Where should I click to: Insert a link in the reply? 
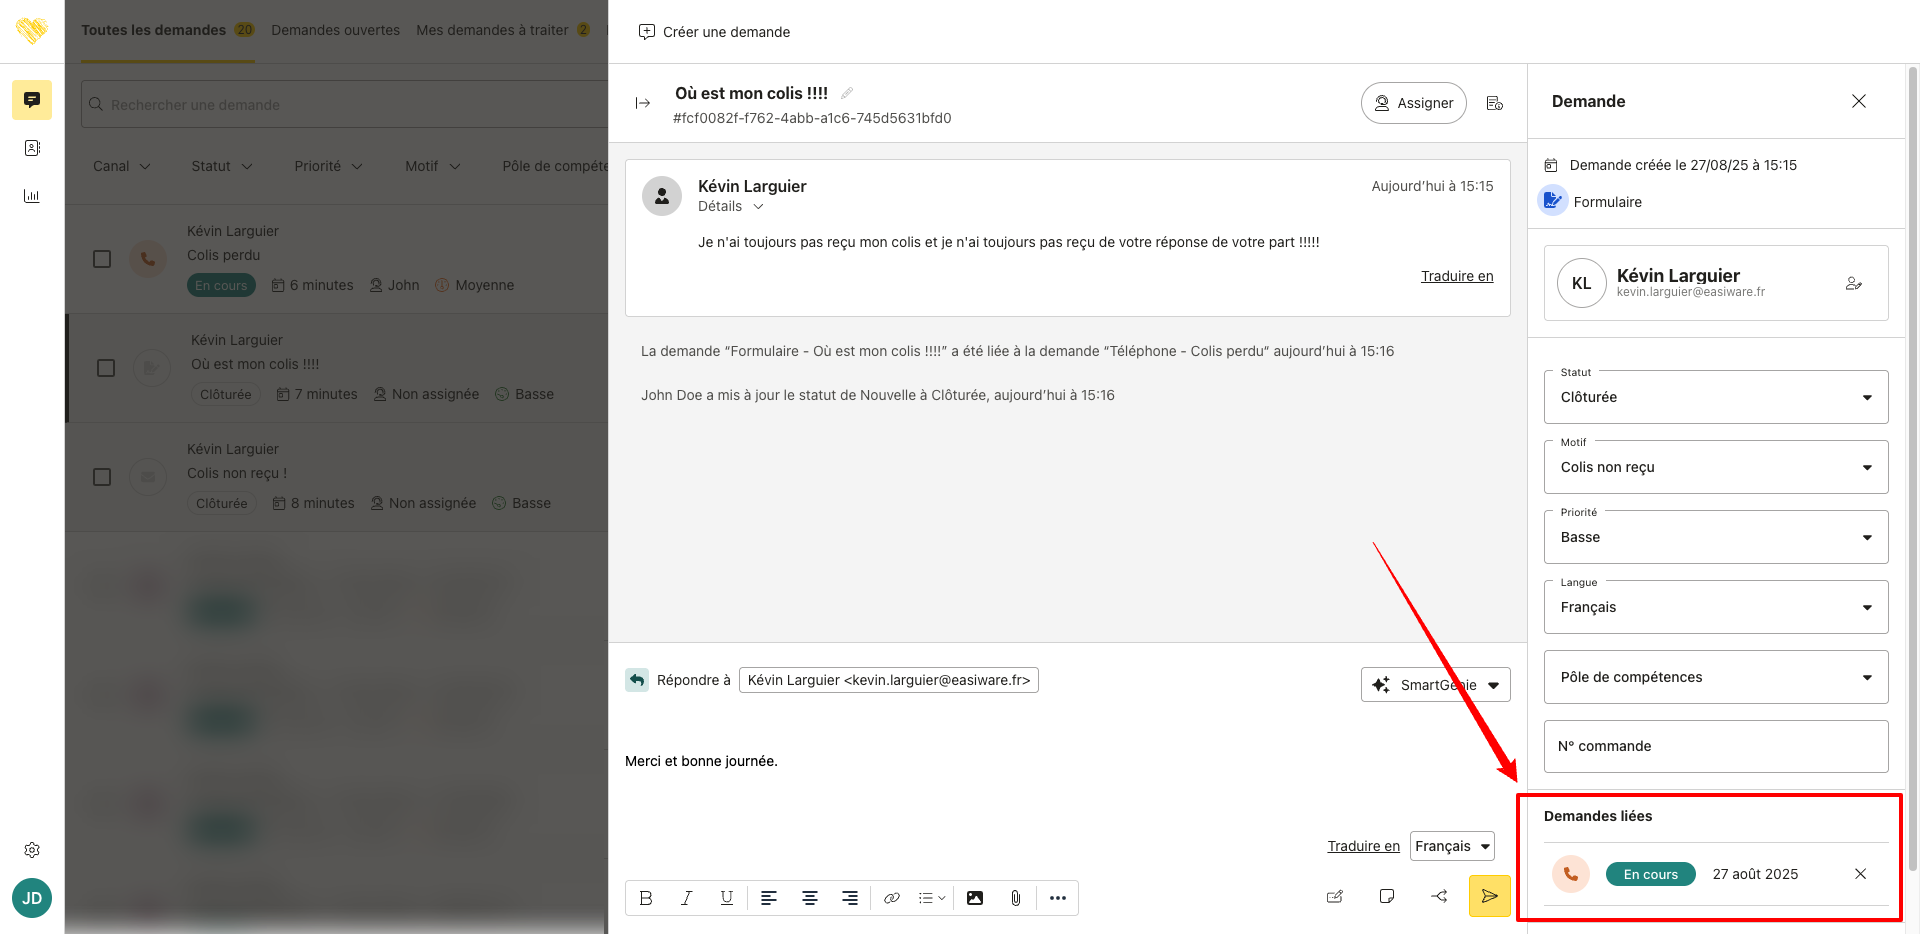click(x=891, y=898)
